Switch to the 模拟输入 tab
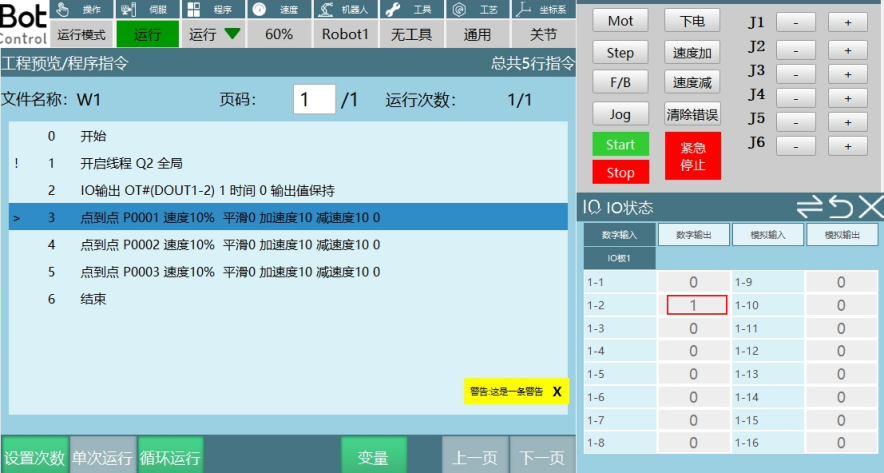884x473 pixels. click(x=767, y=235)
